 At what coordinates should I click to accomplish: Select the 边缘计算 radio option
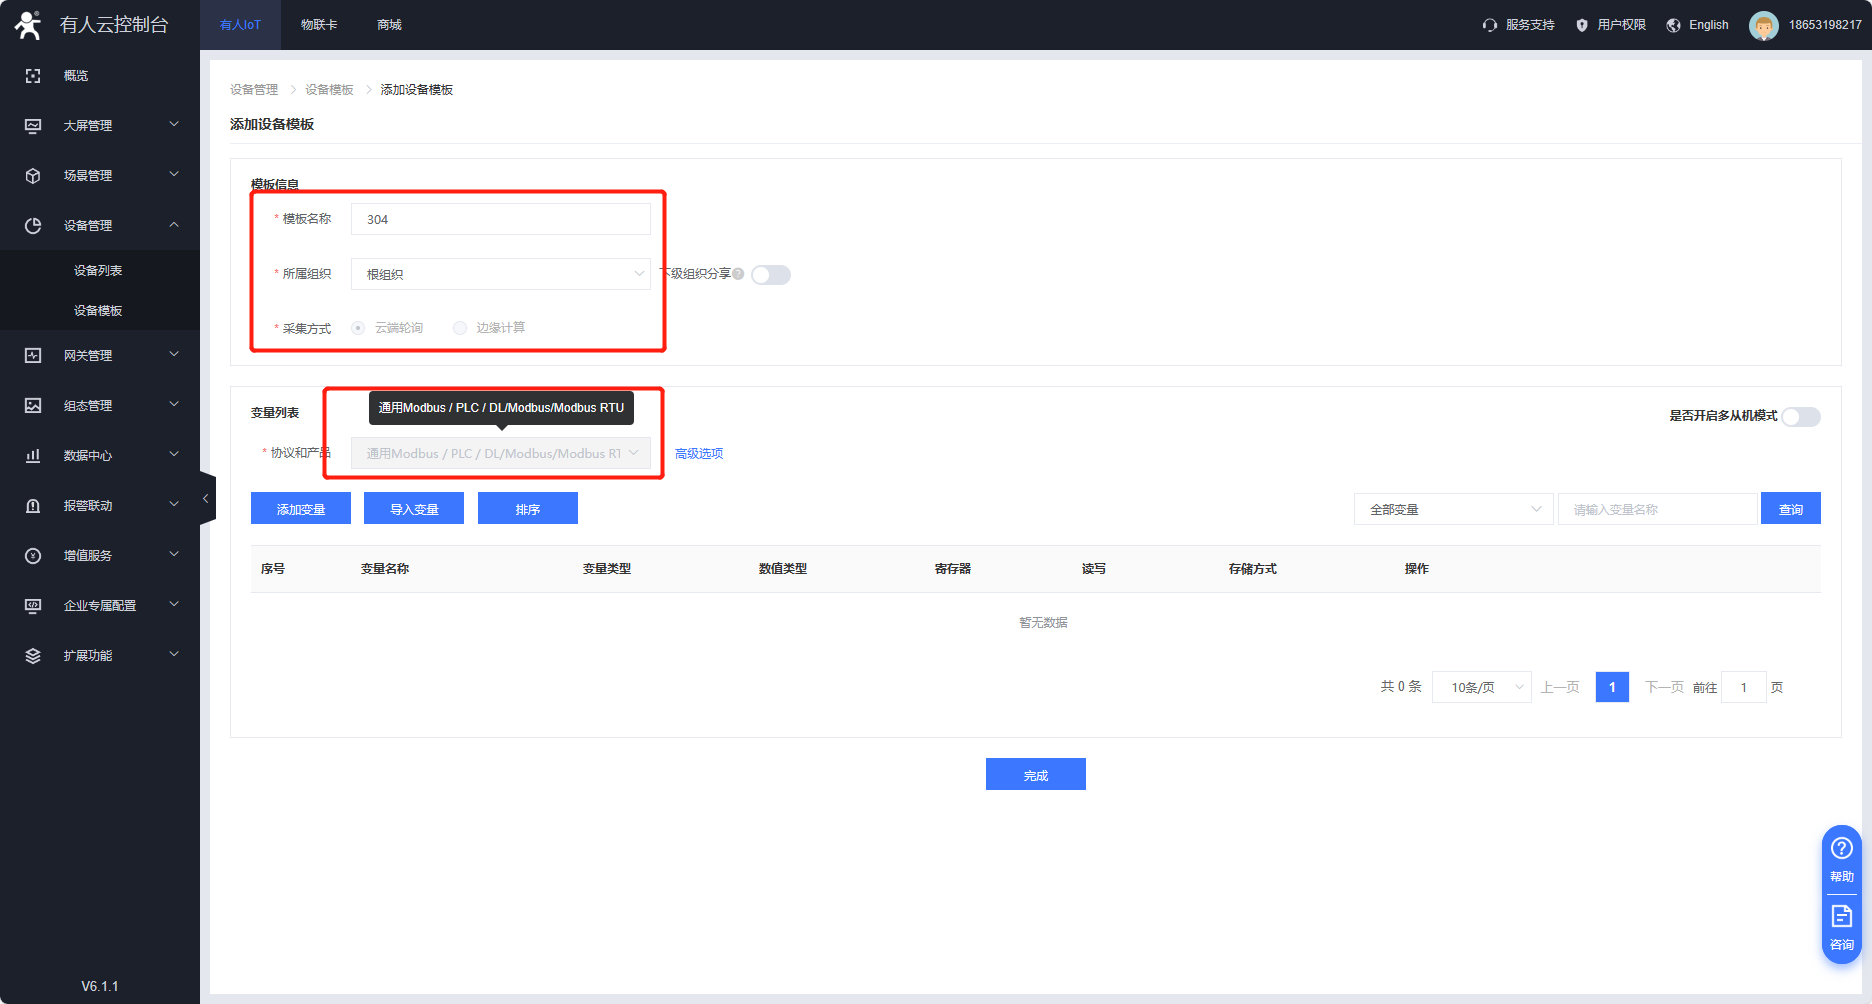[460, 328]
